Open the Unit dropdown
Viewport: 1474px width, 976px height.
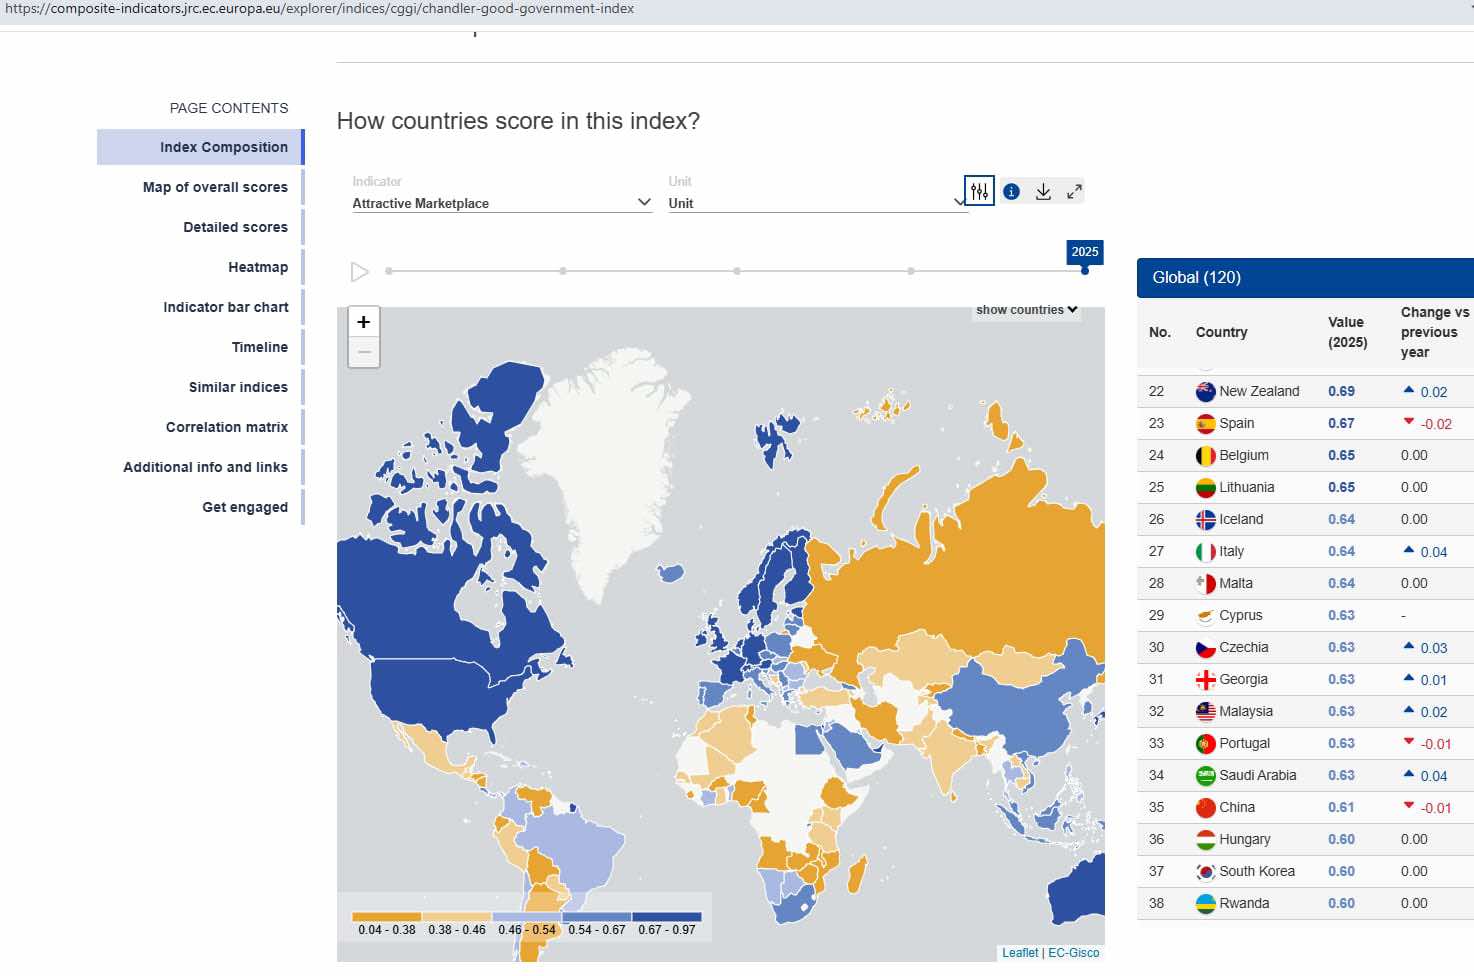pos(816,203)
